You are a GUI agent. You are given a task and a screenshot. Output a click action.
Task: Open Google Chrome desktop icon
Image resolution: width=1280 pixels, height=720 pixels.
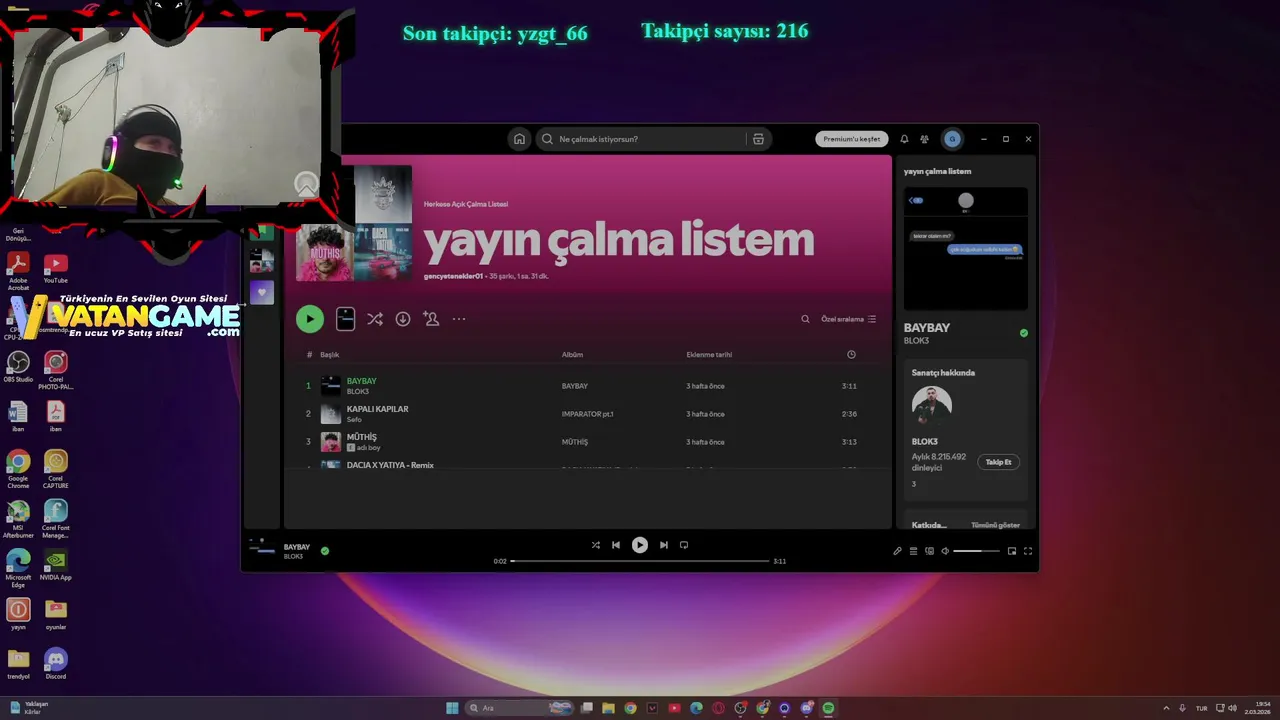pos(18,469)
